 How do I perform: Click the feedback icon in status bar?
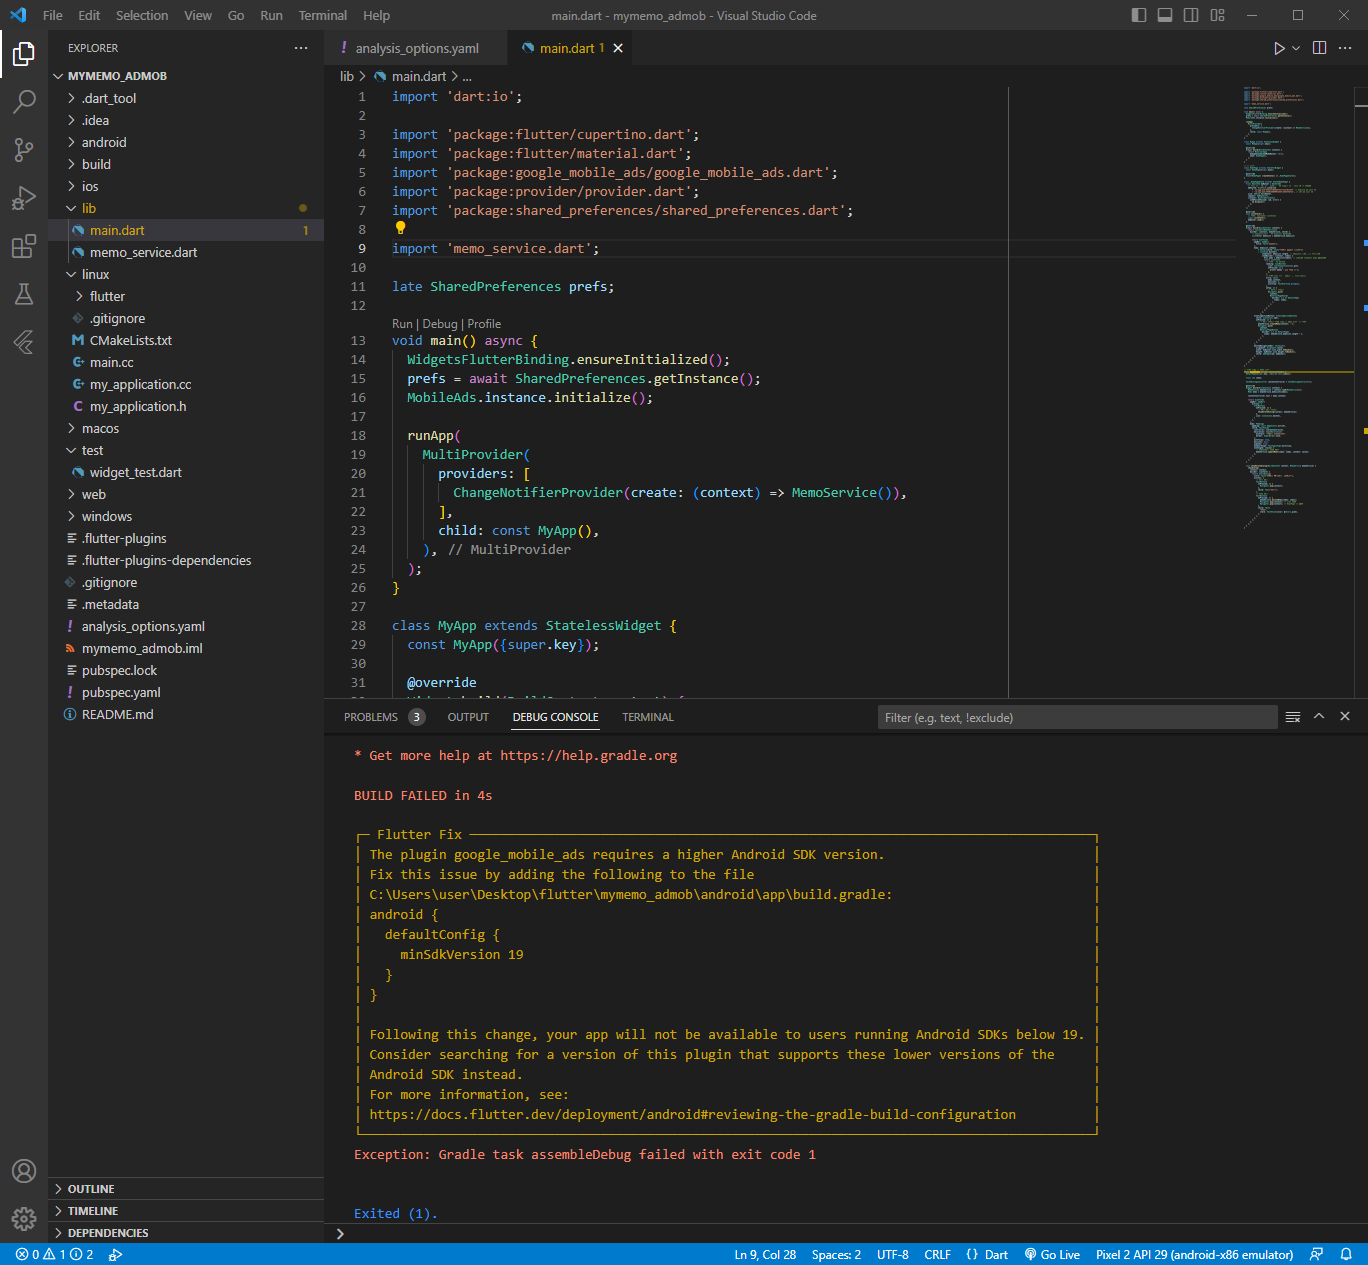[1317, 1255]
